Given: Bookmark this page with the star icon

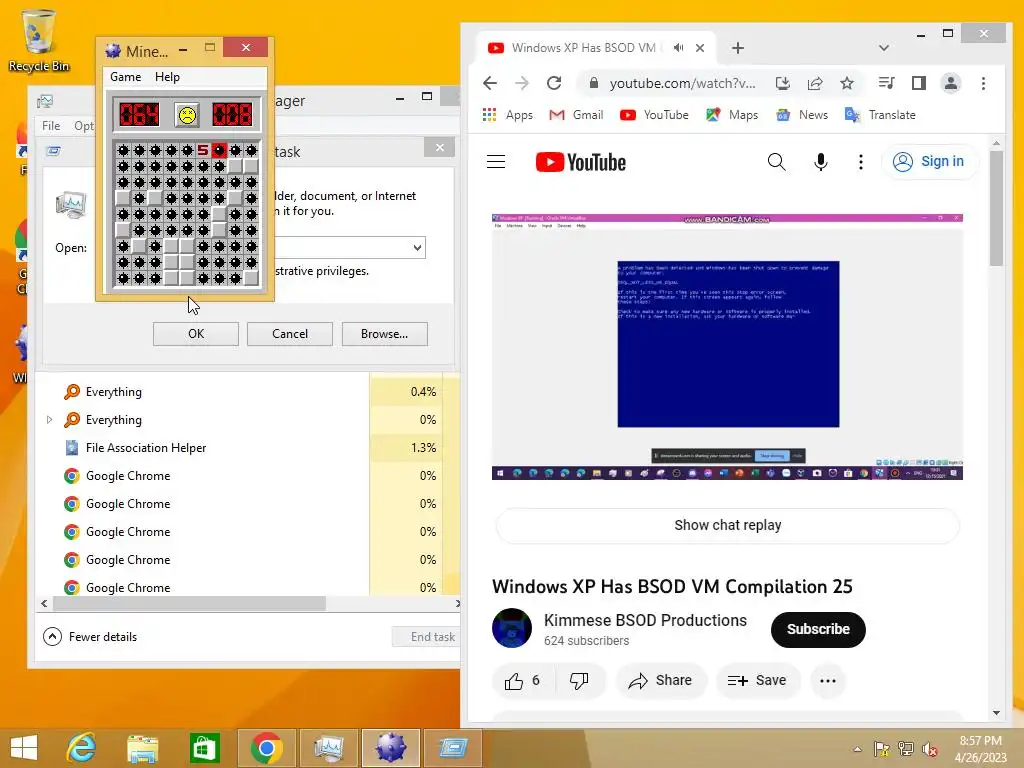Looking at the screenshot, I should pyautogui.click(x=847, y=83).
